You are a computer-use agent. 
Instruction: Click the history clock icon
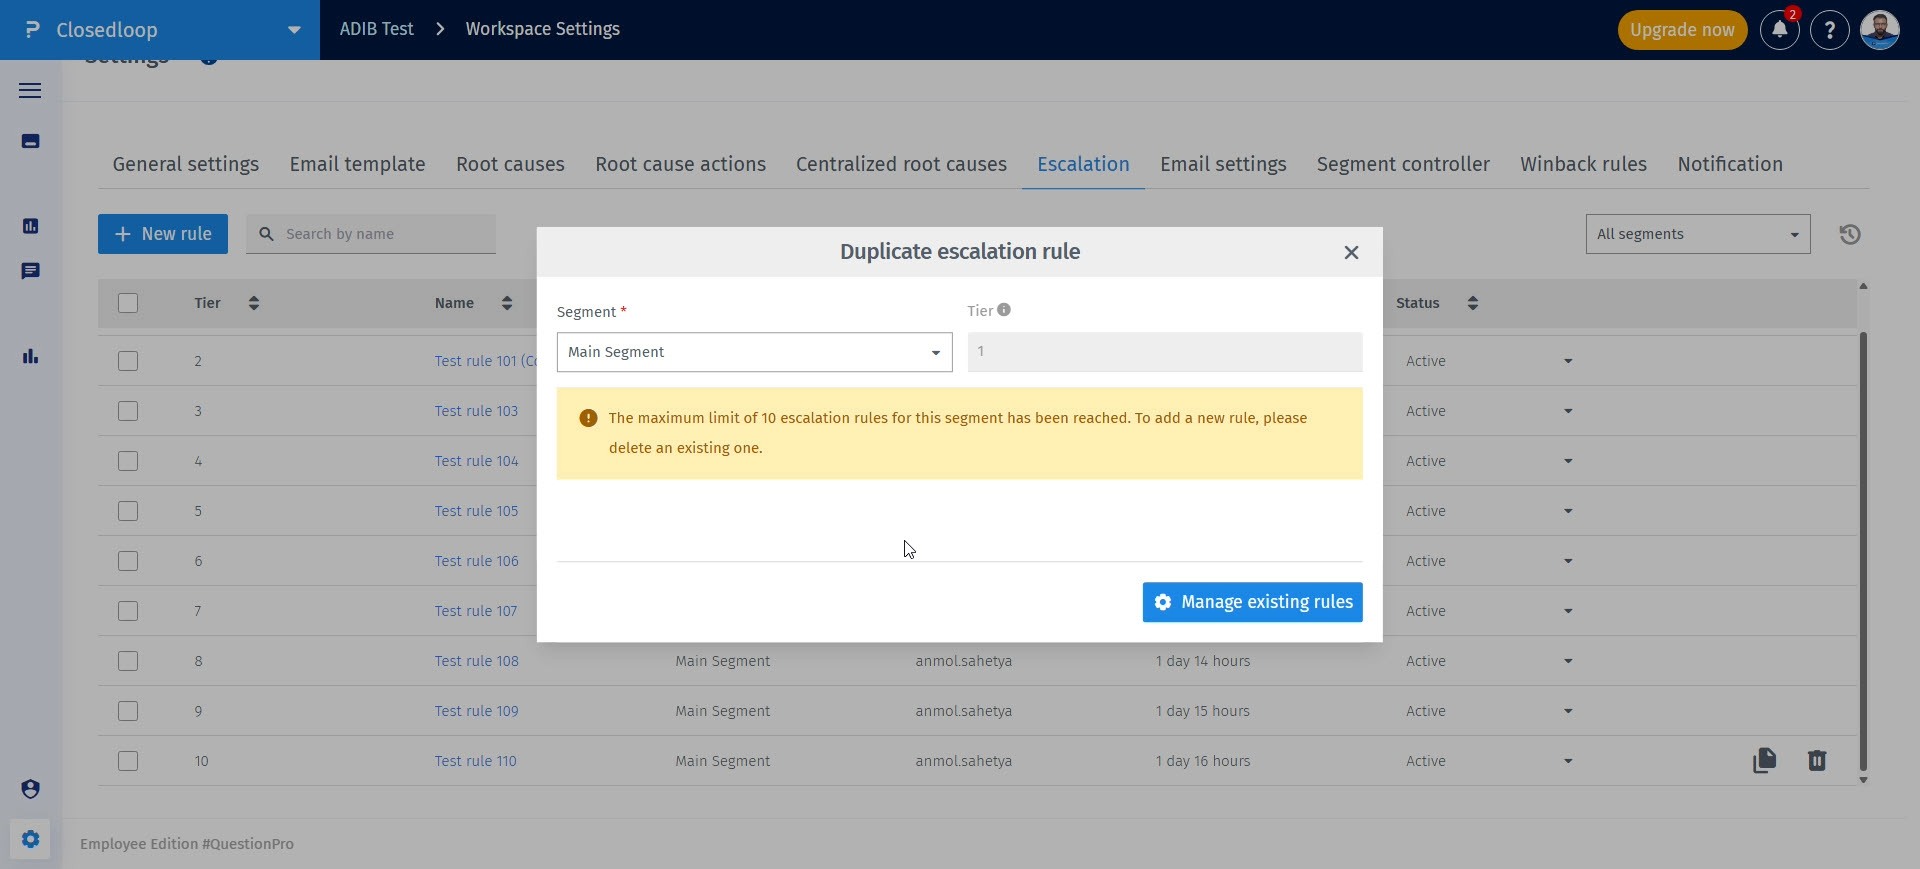[x=1849, y=234]
